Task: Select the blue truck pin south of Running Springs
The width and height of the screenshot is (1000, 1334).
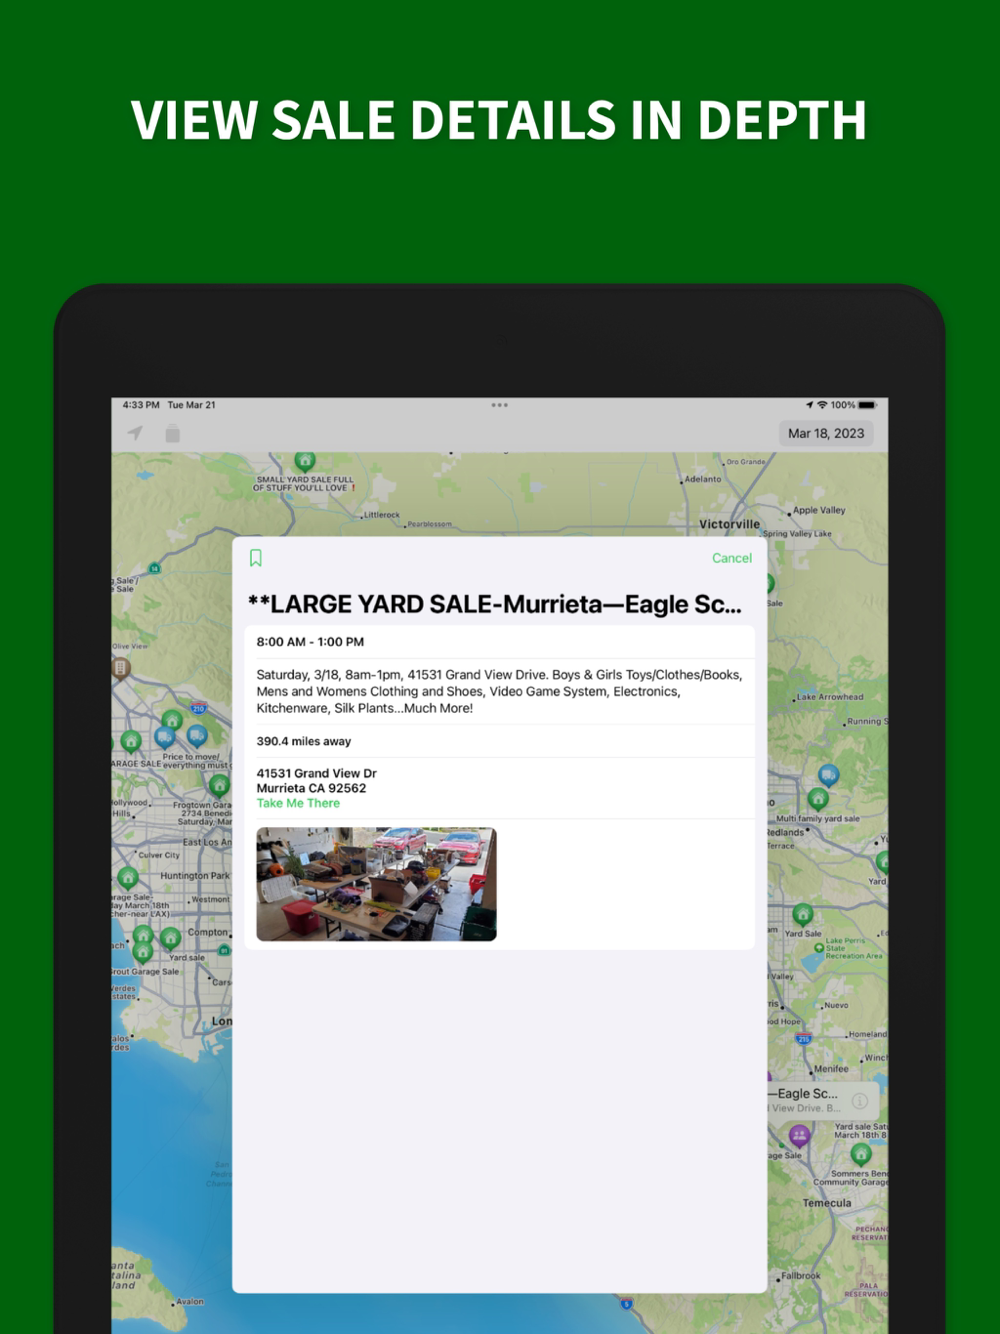Action: tap(828, 775)
